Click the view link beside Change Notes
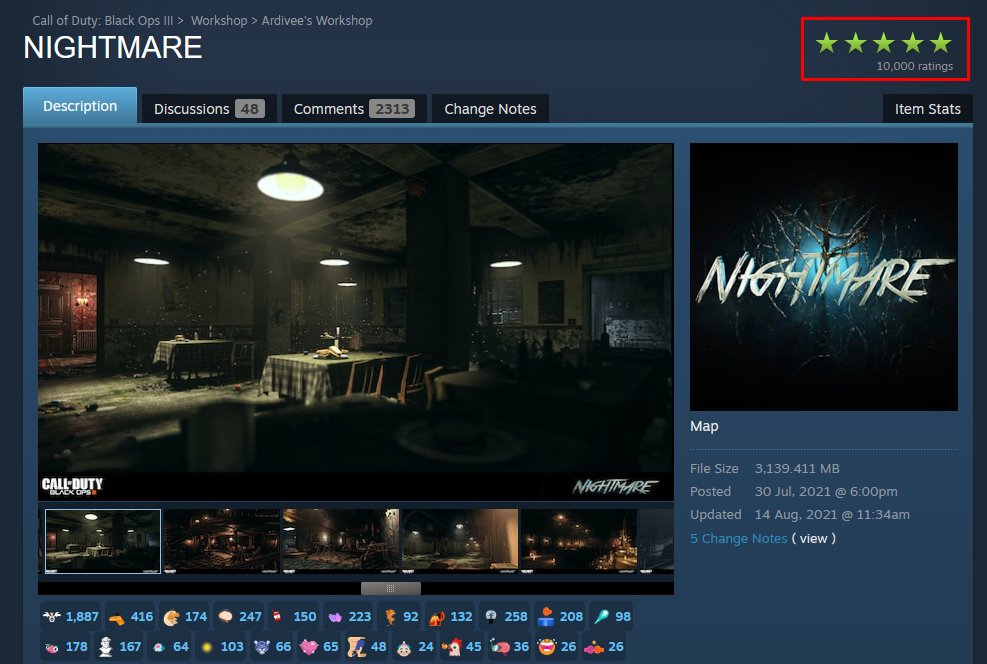This screenshot has width=987, height=664. 813,538
